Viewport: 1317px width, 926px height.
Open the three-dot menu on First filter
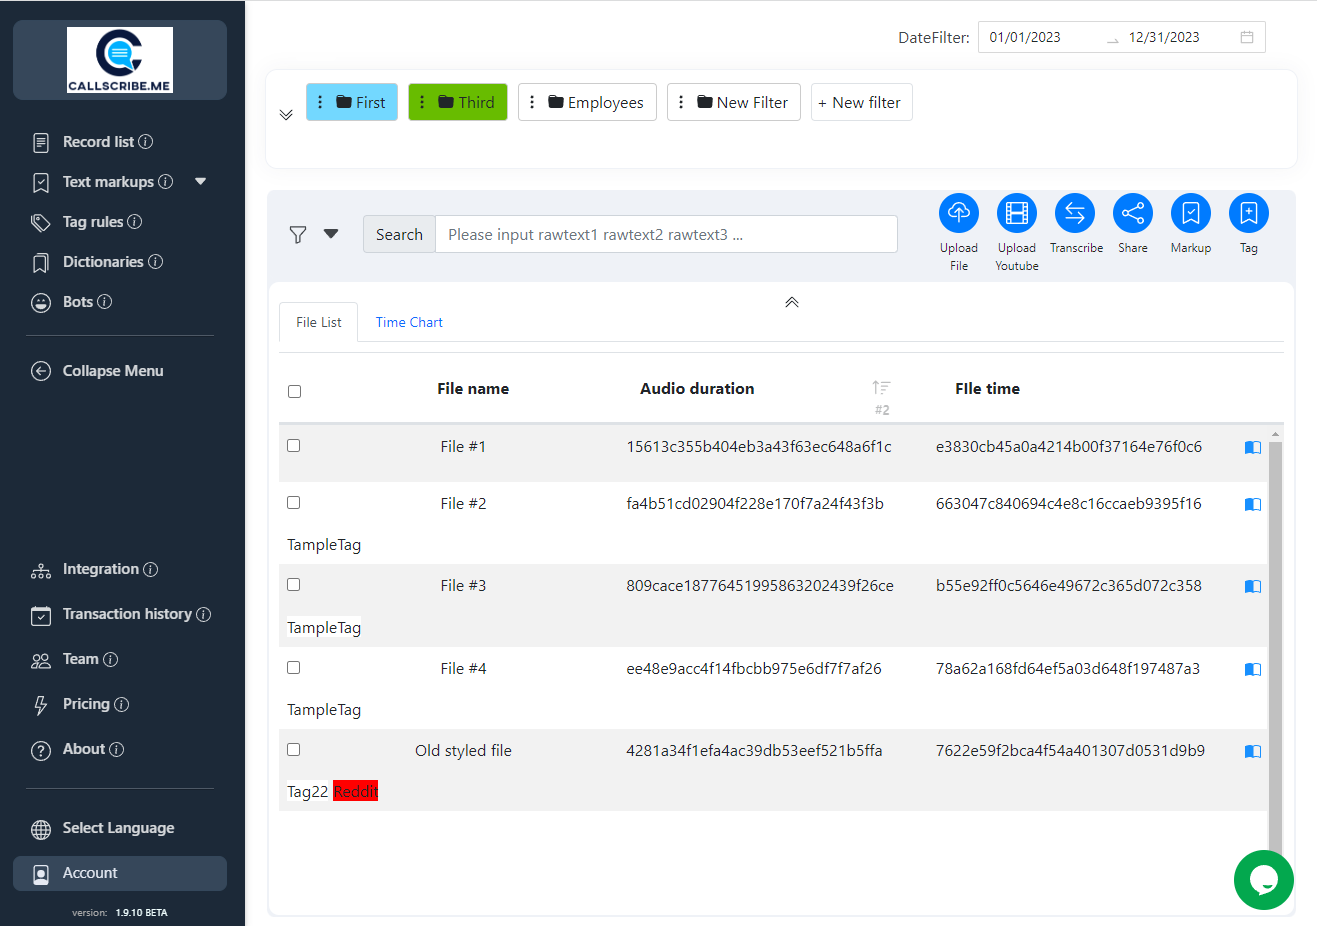(x=320, y=102)
